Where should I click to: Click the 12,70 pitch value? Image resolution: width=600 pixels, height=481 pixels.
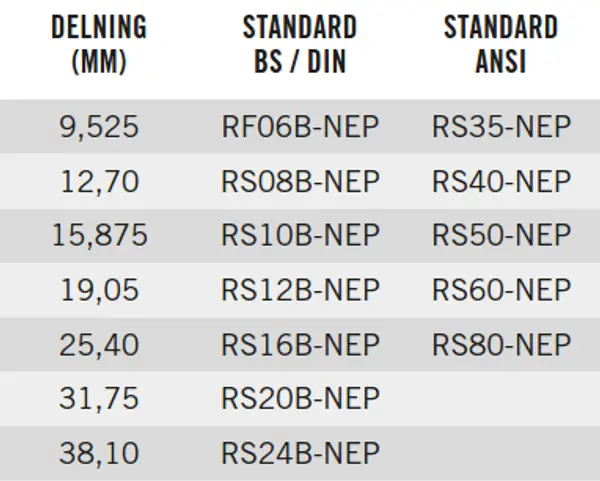(x=99, y=181)
